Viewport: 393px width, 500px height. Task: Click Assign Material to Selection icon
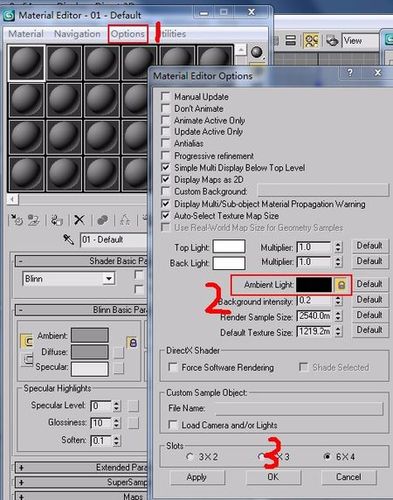(57, 220)
